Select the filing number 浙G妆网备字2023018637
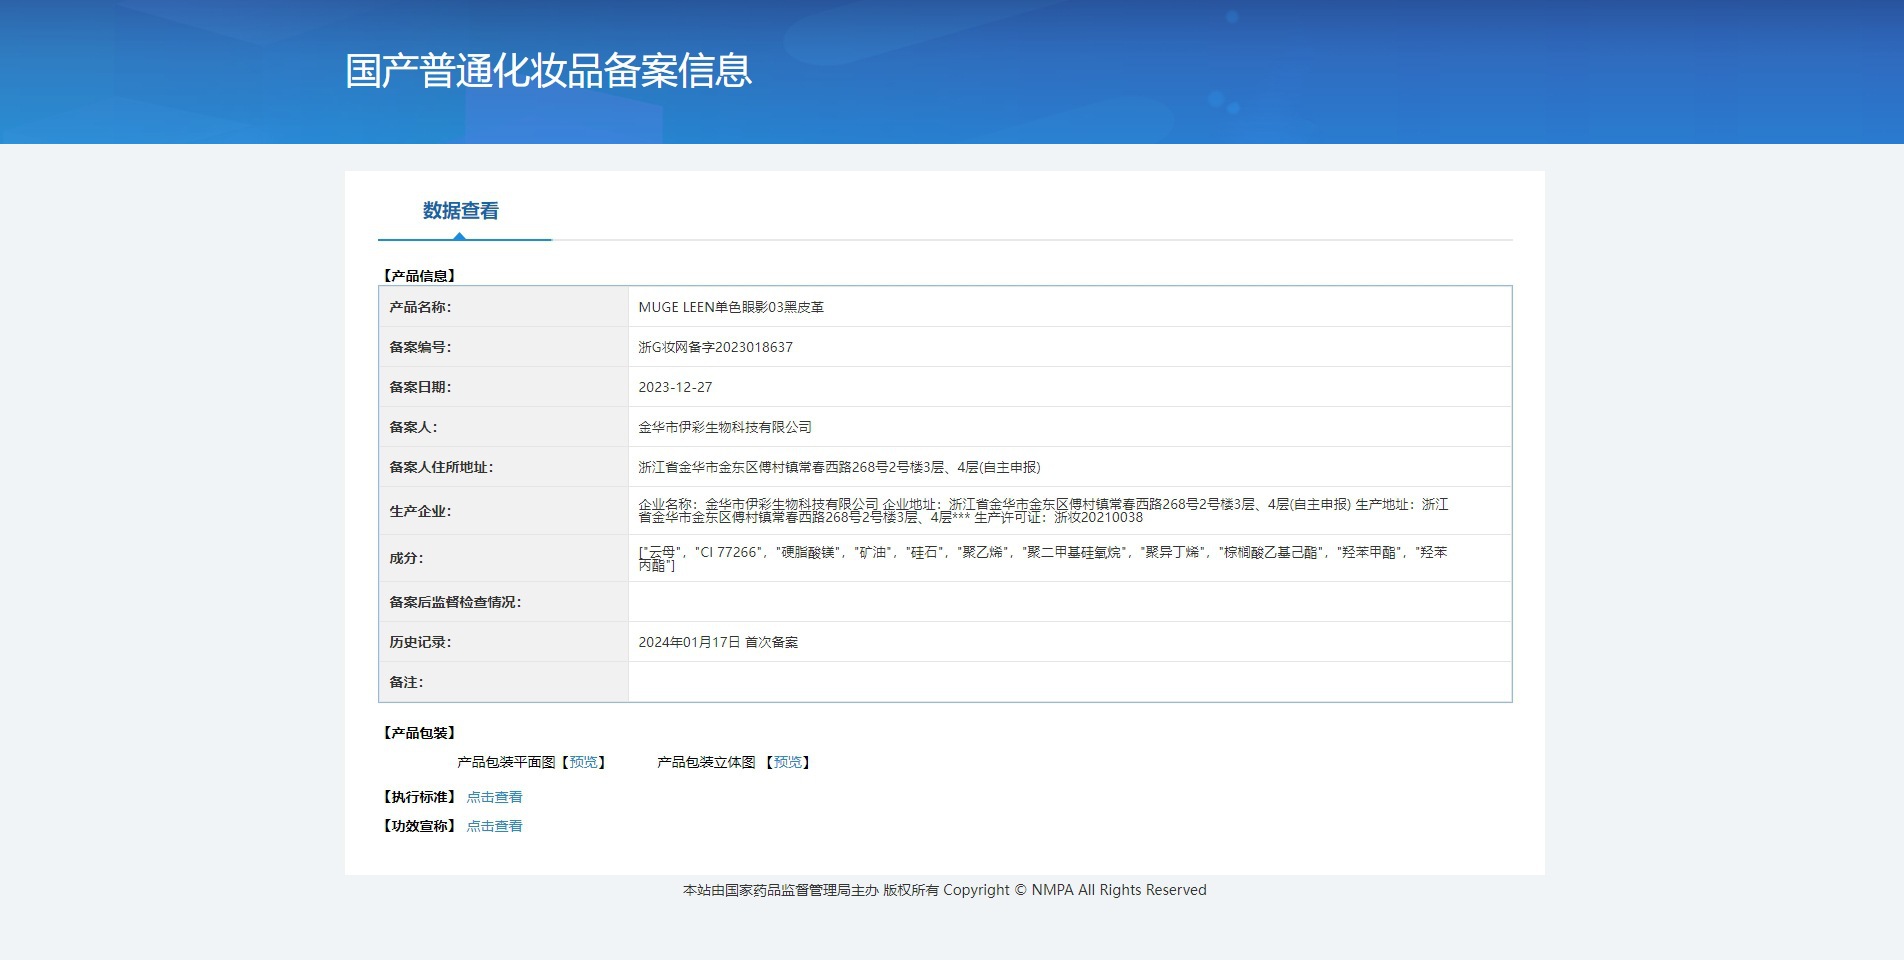The image size is (1904, 960). (x=715, y=347)
